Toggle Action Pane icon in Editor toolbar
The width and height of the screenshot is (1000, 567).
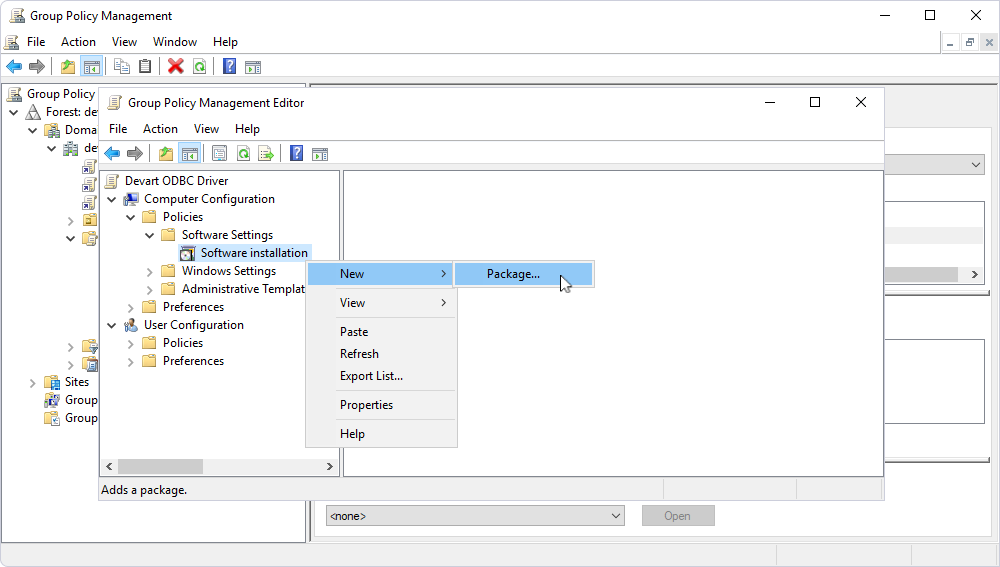pos(320,154)
